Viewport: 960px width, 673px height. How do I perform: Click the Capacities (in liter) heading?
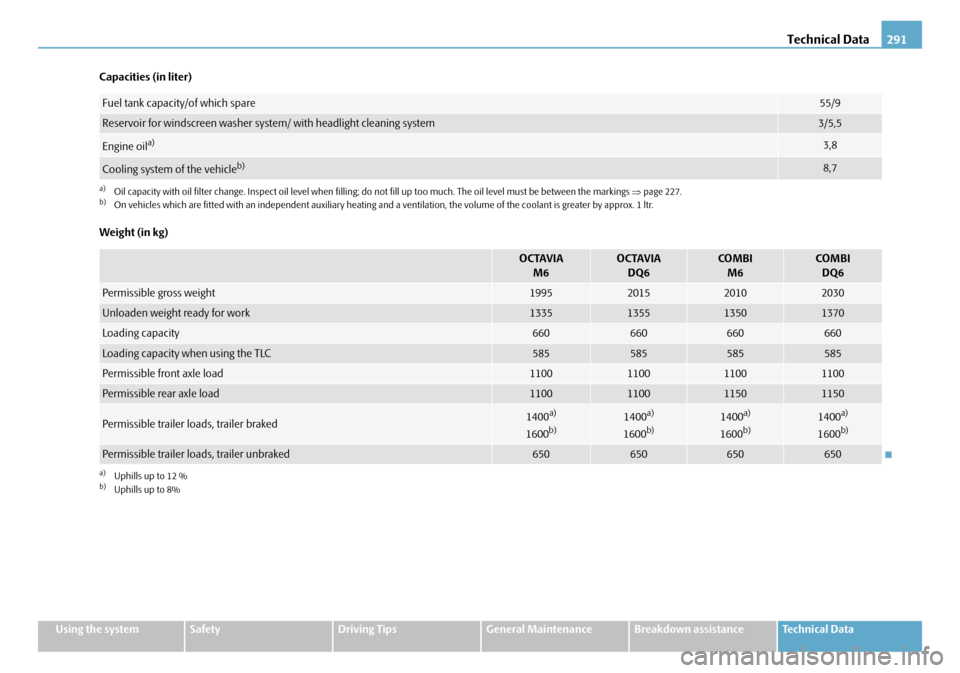coord(145,77)
